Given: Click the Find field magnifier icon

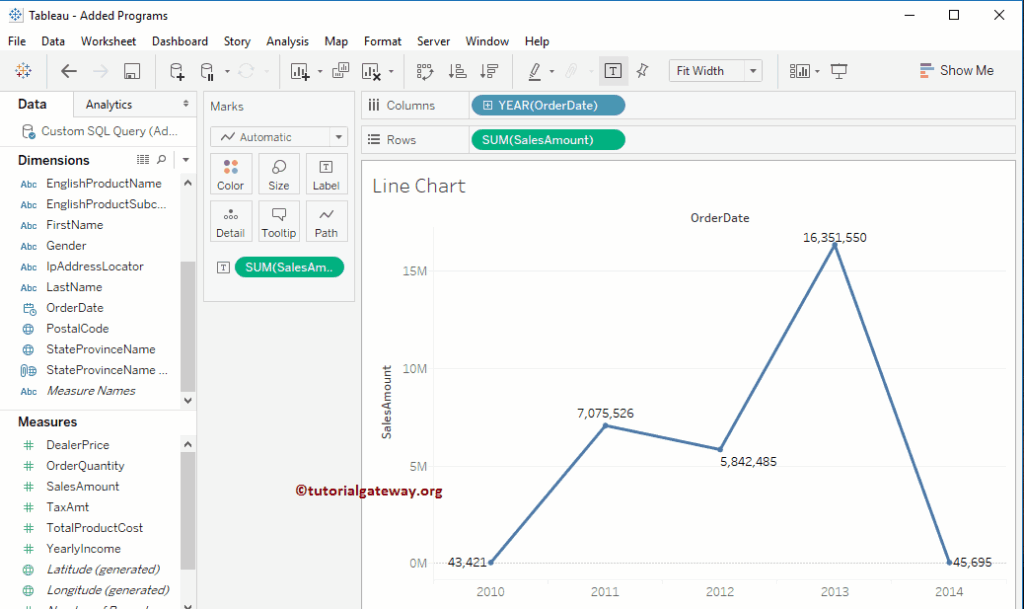Looking at the screenshot, I should pyautogui.click(x=161, y=159).
